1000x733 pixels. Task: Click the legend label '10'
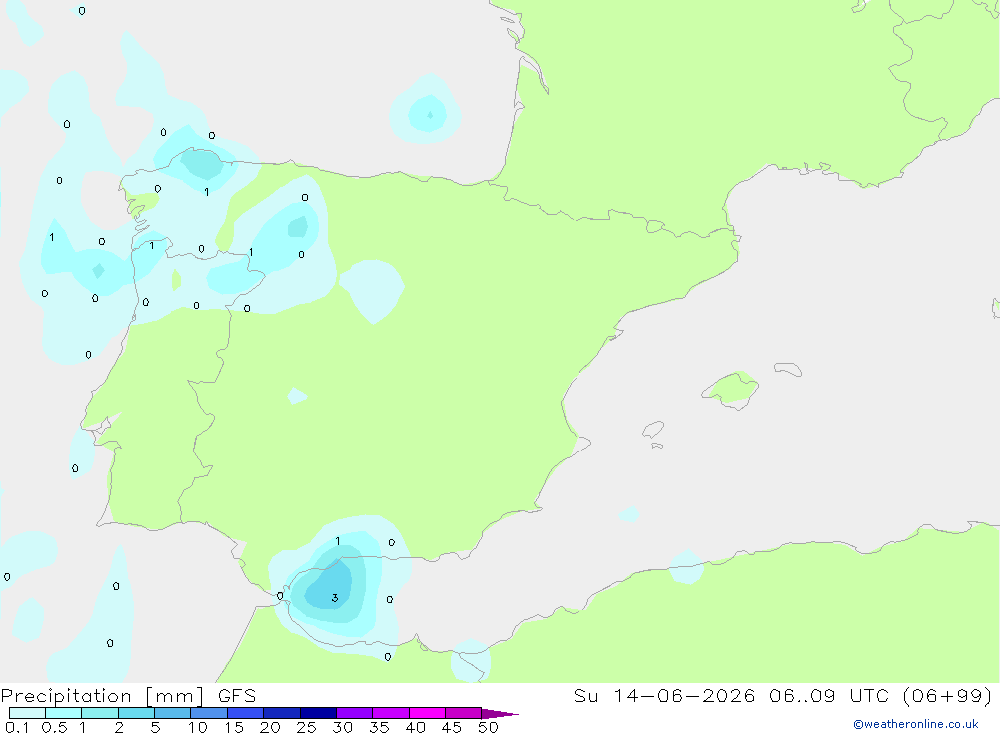pos(198,727)
